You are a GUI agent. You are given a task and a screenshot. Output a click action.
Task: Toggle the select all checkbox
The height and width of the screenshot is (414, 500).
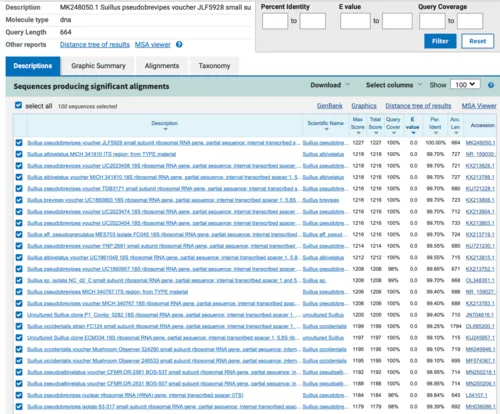point(18,105)
